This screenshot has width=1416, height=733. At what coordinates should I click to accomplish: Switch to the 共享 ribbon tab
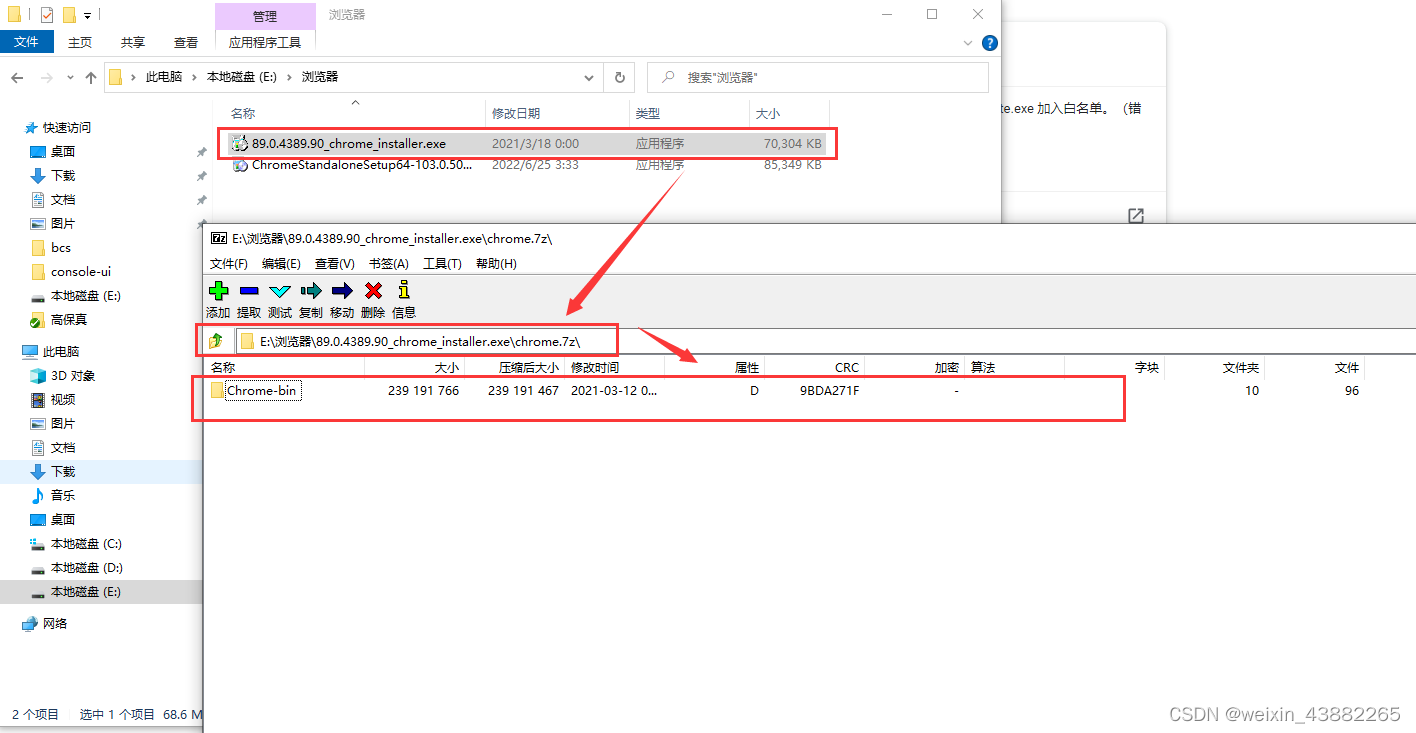(x=133, y=42)
